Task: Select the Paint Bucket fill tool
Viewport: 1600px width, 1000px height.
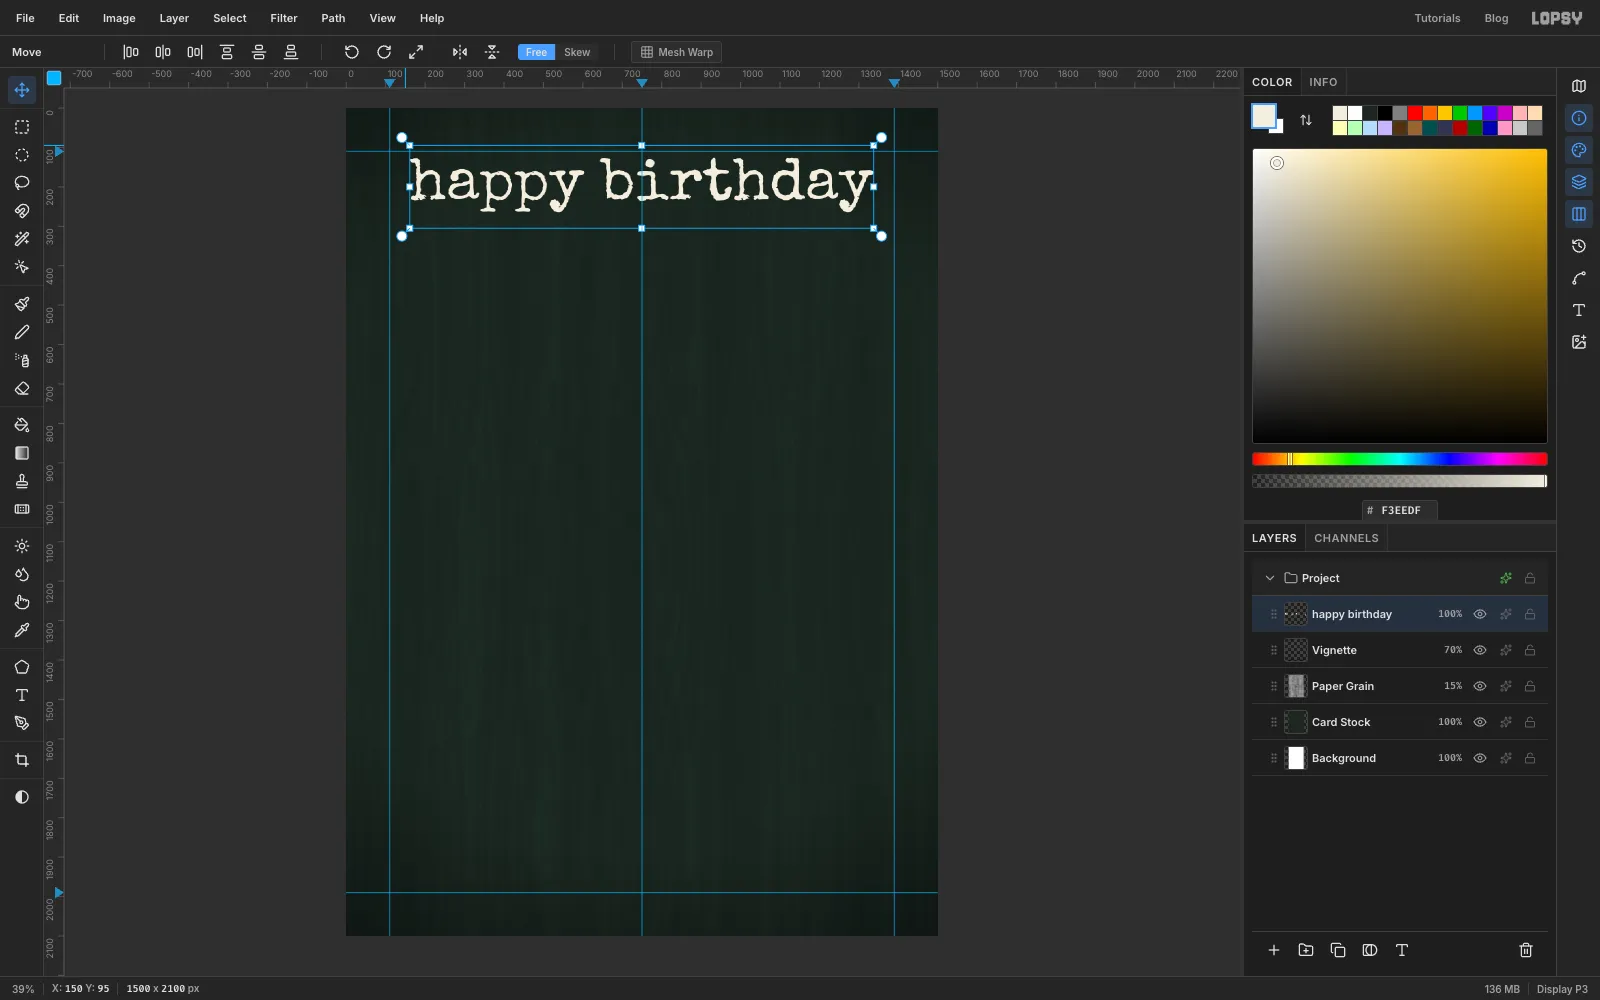Action: (x=22, y=425)
